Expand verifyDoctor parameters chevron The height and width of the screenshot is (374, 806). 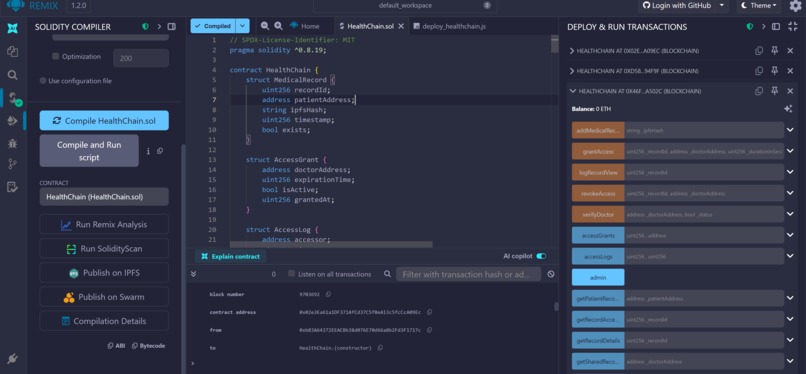click(790, 214)
